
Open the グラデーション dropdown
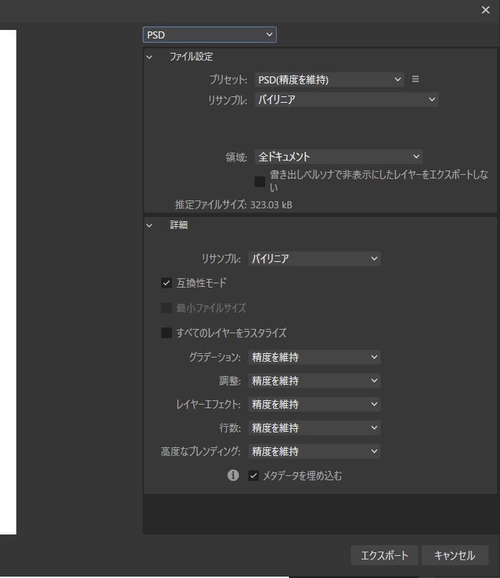(314, 357)
